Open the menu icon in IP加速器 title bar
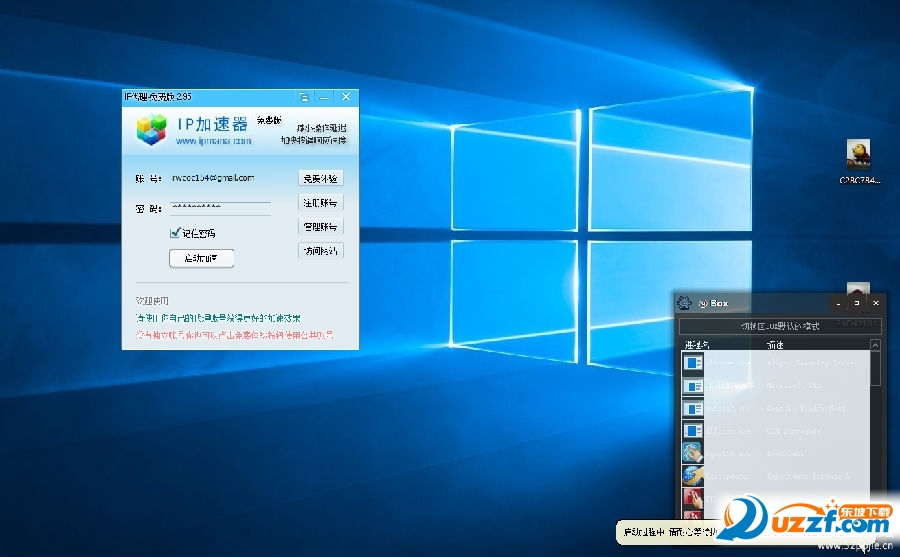The height and width of the screenshot is (557, 900). (x=303, y=97)
